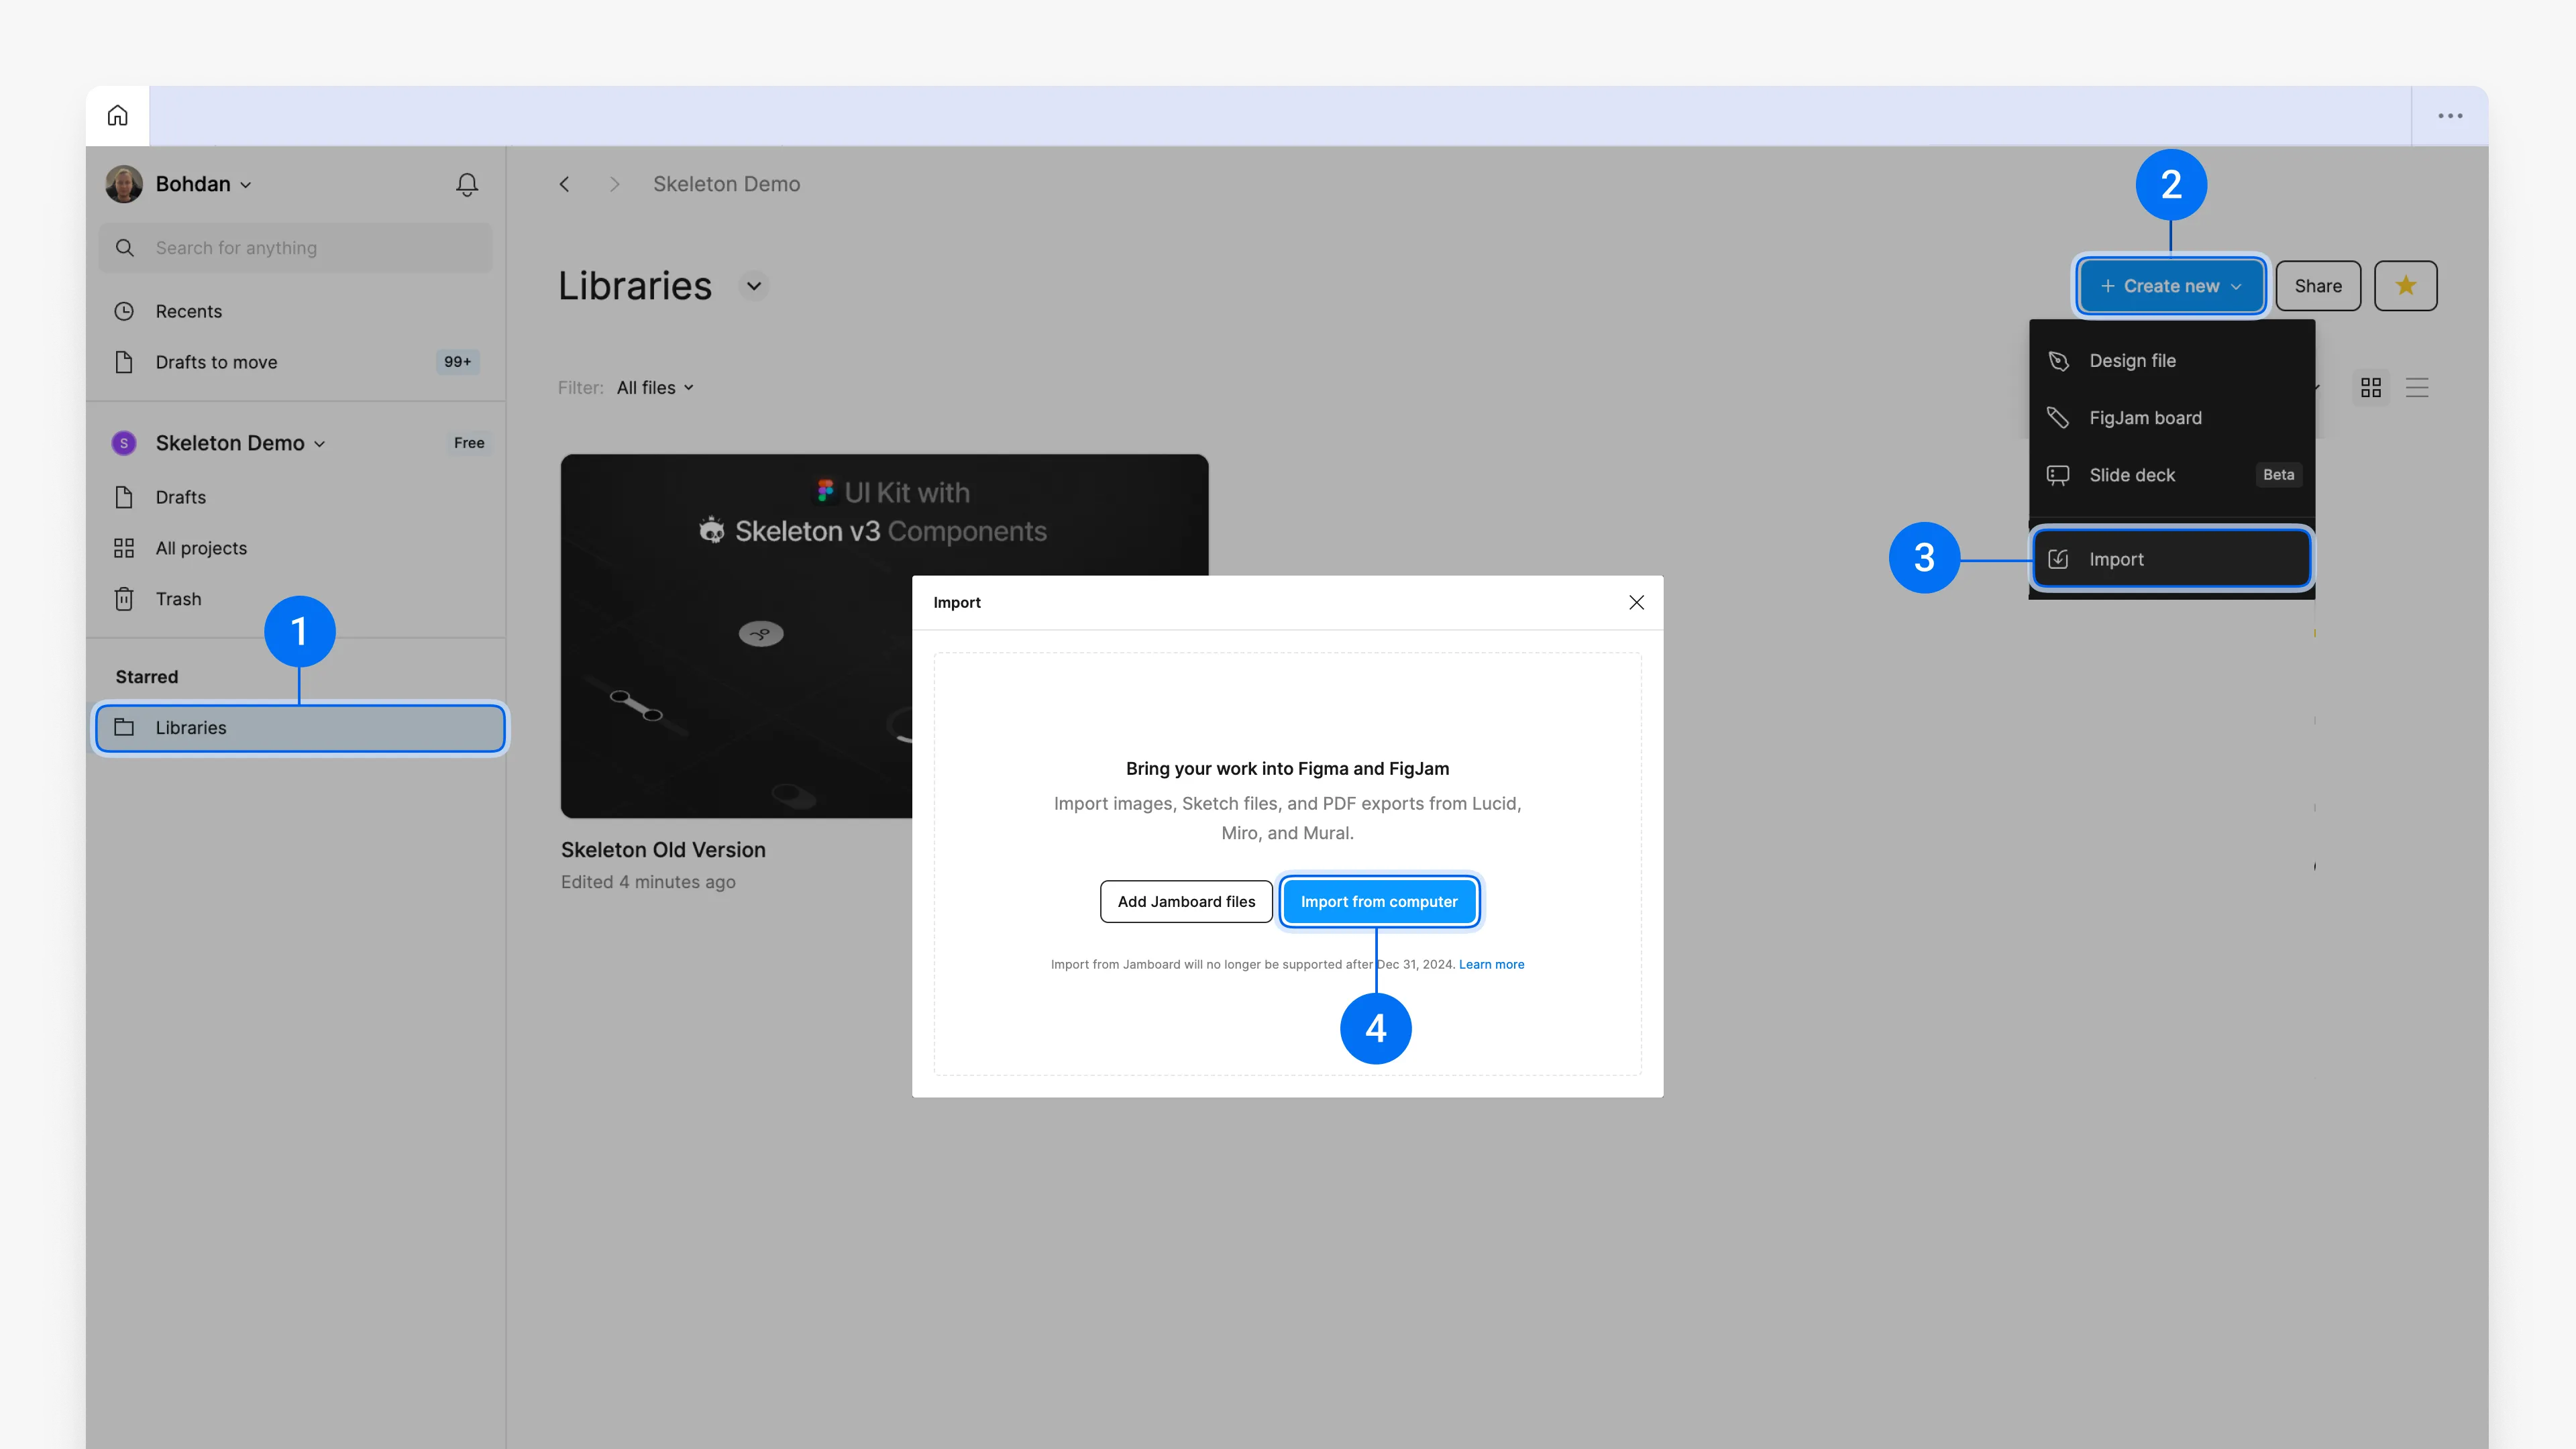Click the Search for anything field
The height and width of the screenshot is (1449, 2576).
click(x=296, y=248)
